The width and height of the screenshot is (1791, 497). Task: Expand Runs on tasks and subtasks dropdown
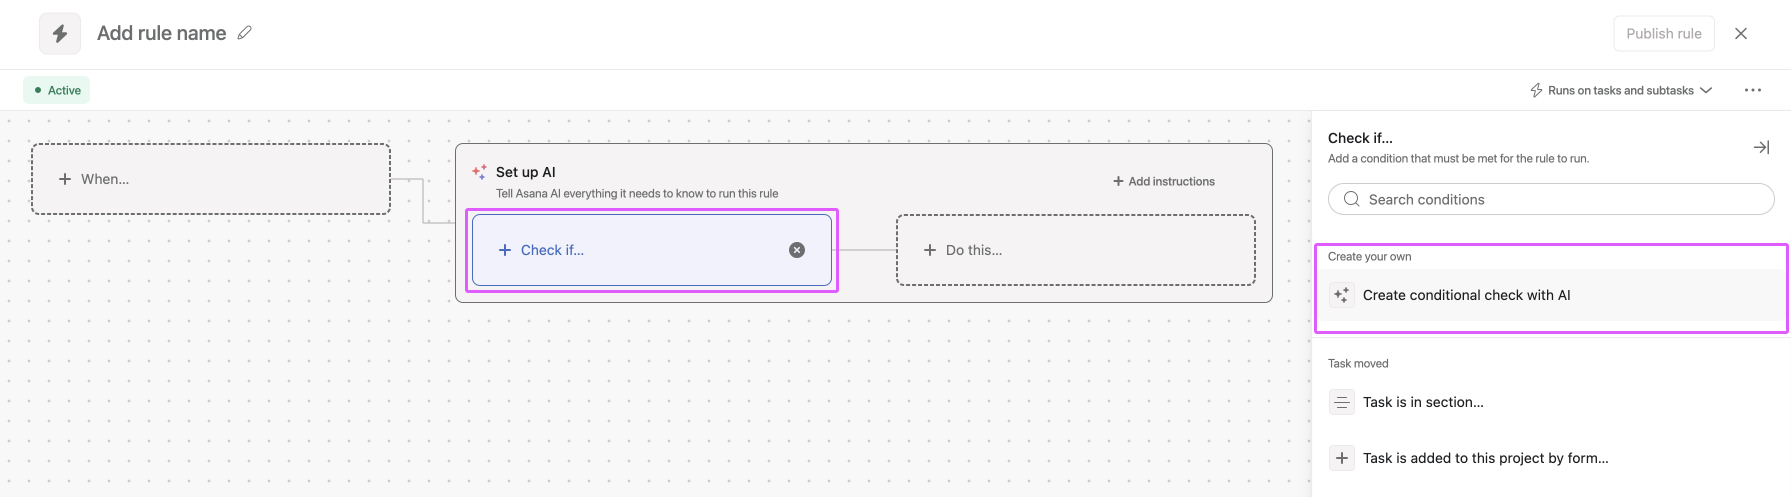(1621, 90)
